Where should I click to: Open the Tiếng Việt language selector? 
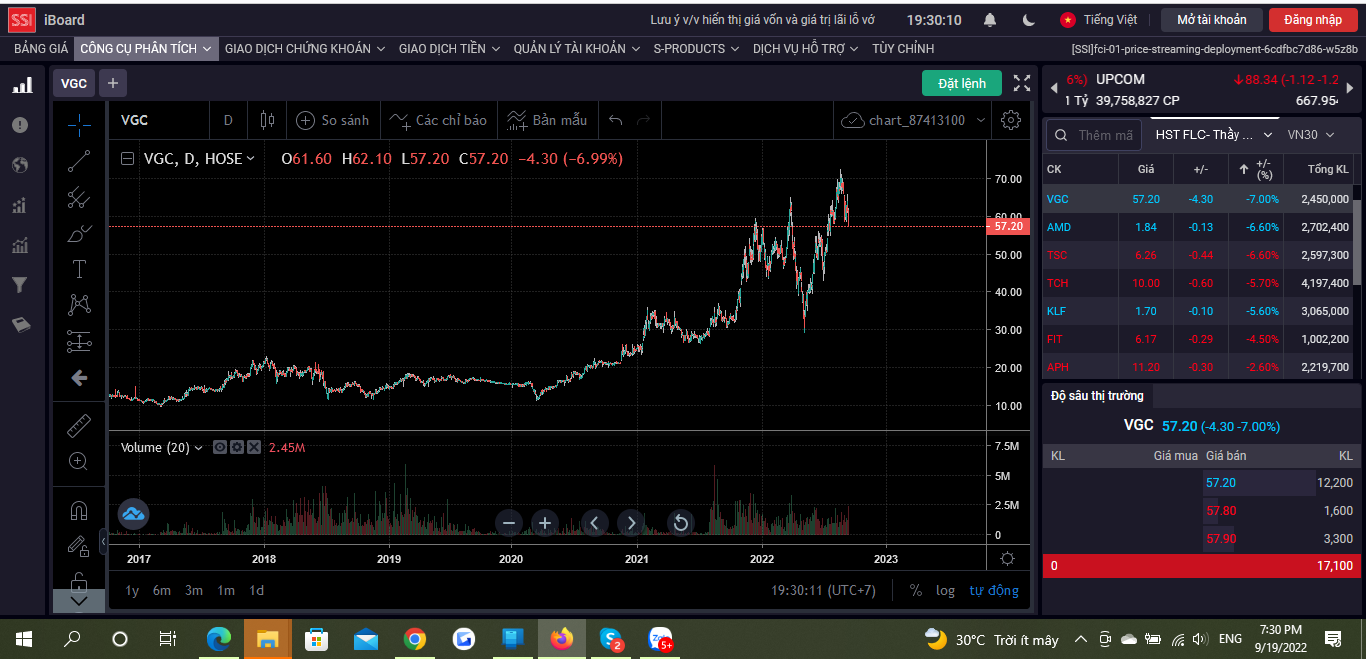point(1098,20)
